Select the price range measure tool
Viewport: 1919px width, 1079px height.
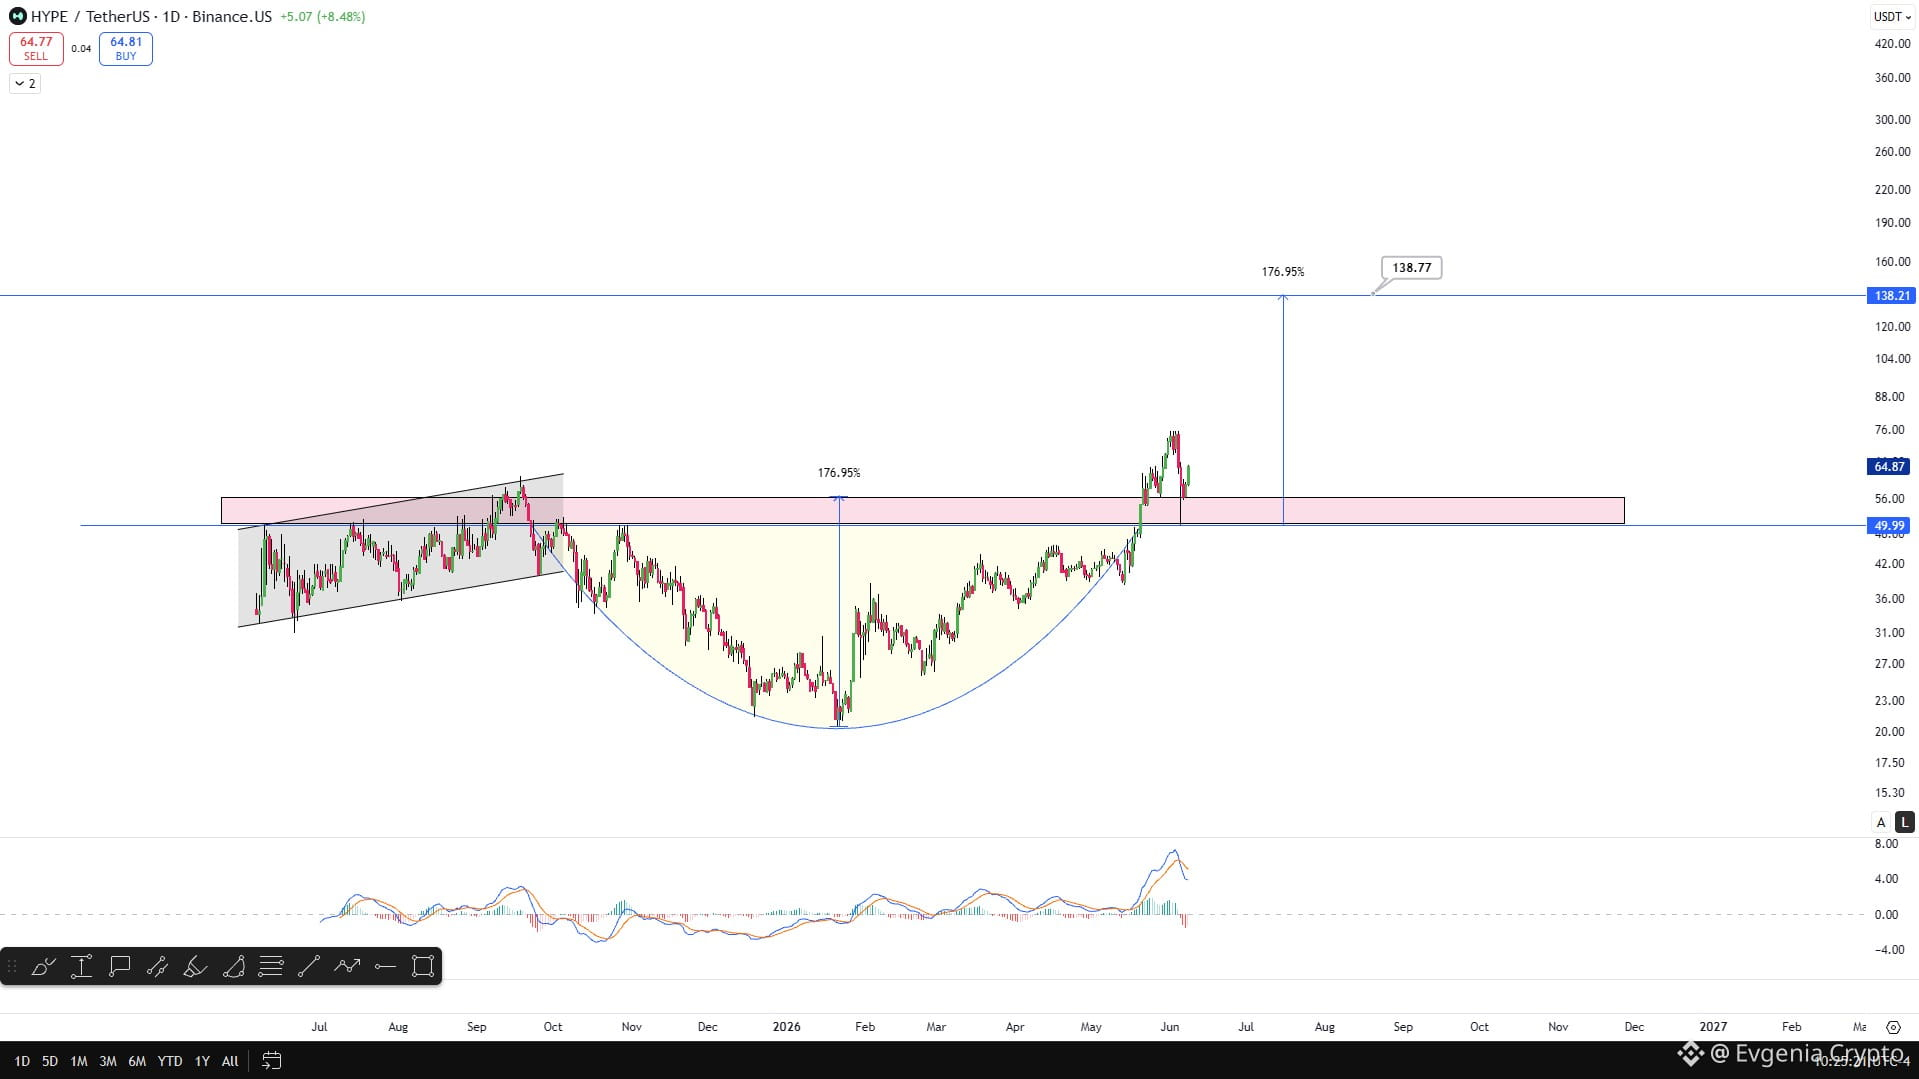pyautogui.click(x=82, y=966)
